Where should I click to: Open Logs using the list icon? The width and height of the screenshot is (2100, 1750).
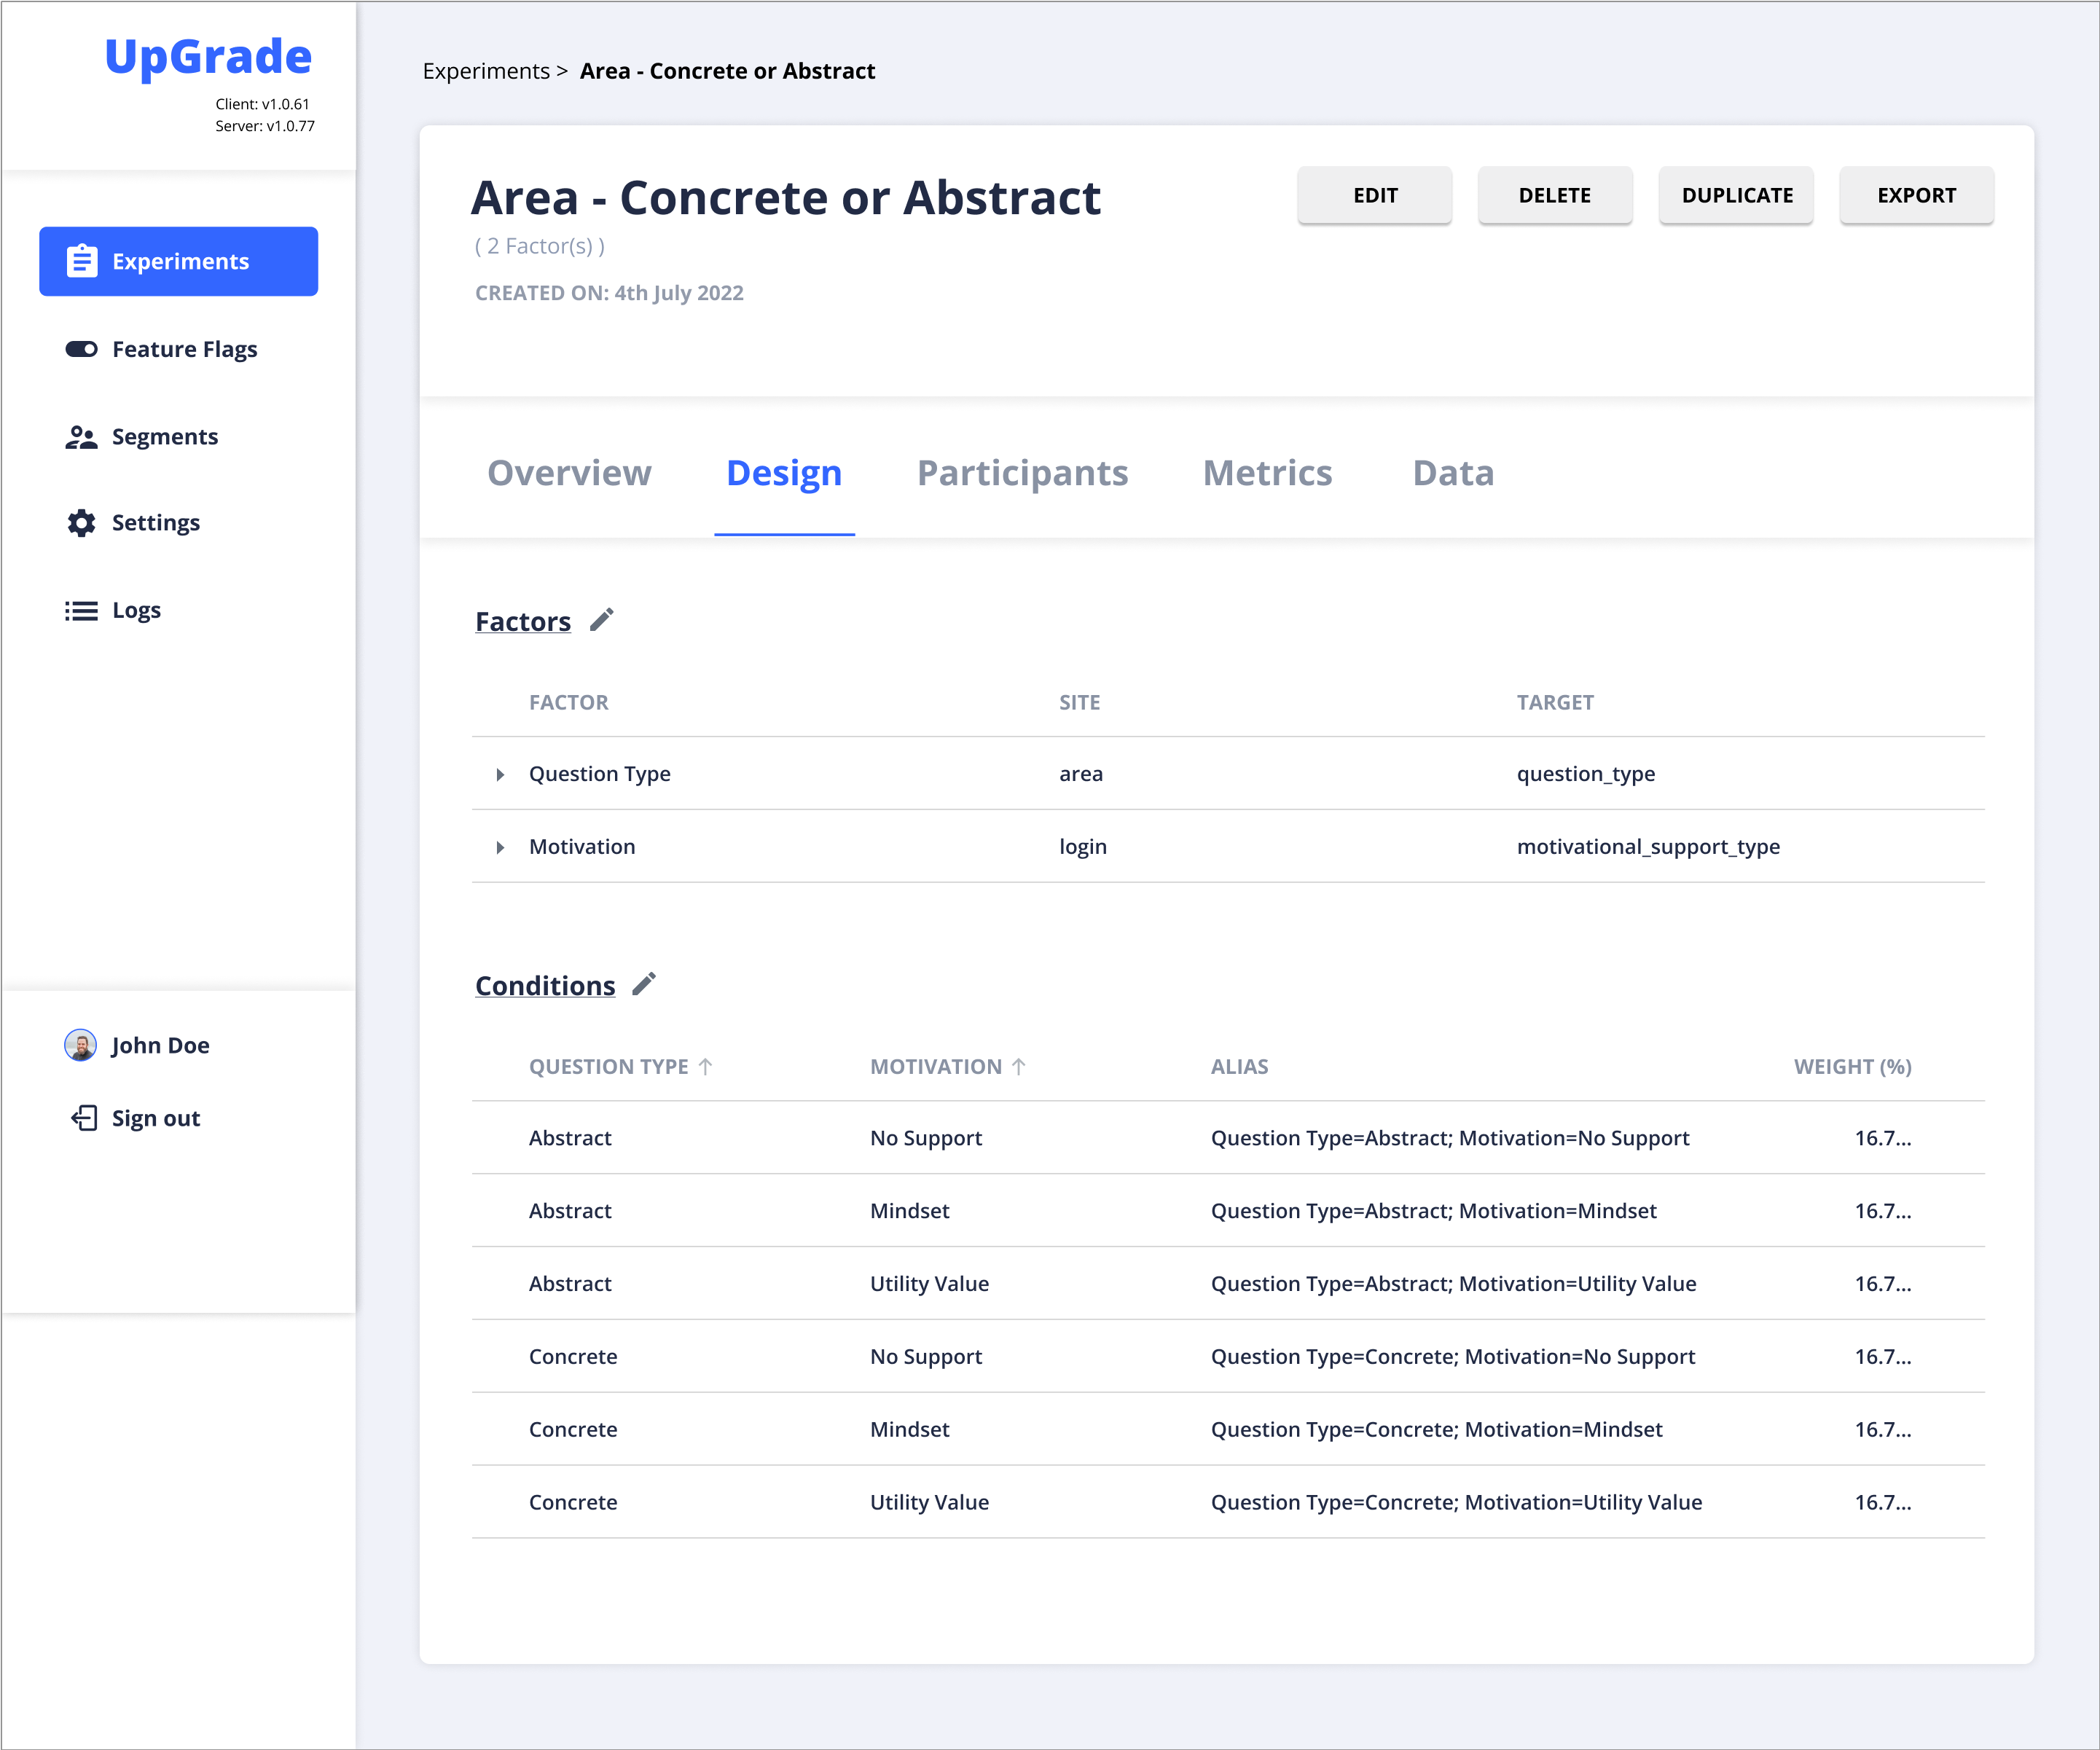81,610
